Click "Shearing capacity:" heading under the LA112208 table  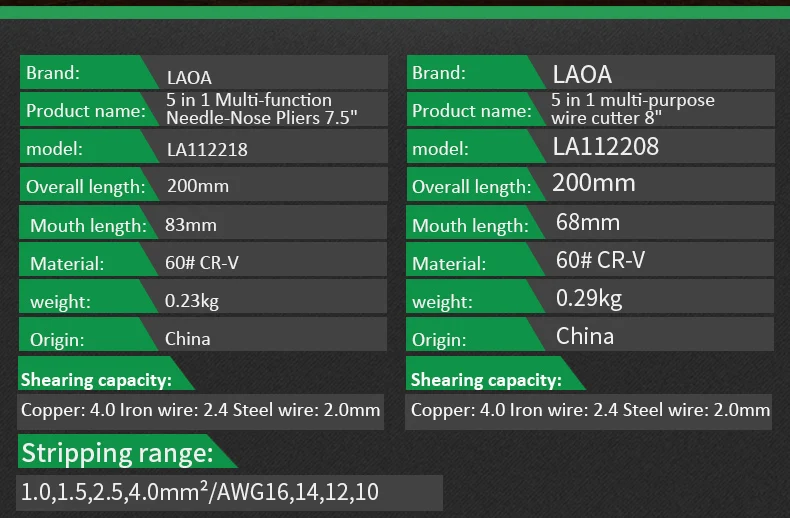click(x=486, y=380)
